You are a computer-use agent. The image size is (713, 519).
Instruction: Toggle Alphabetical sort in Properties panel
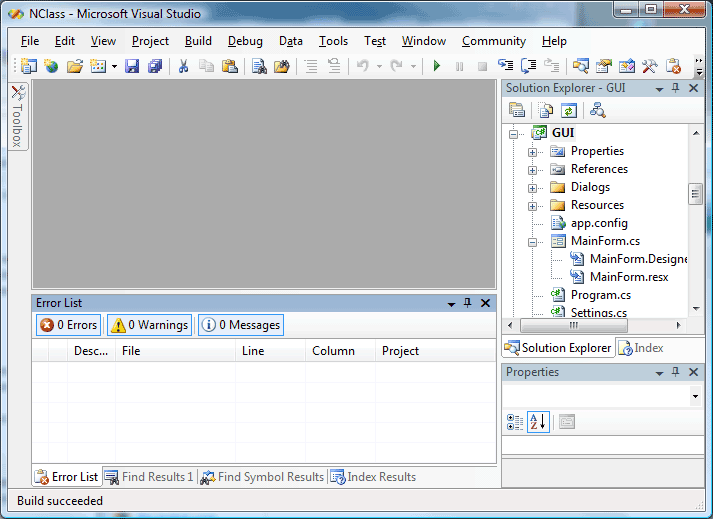click(538, 422)
